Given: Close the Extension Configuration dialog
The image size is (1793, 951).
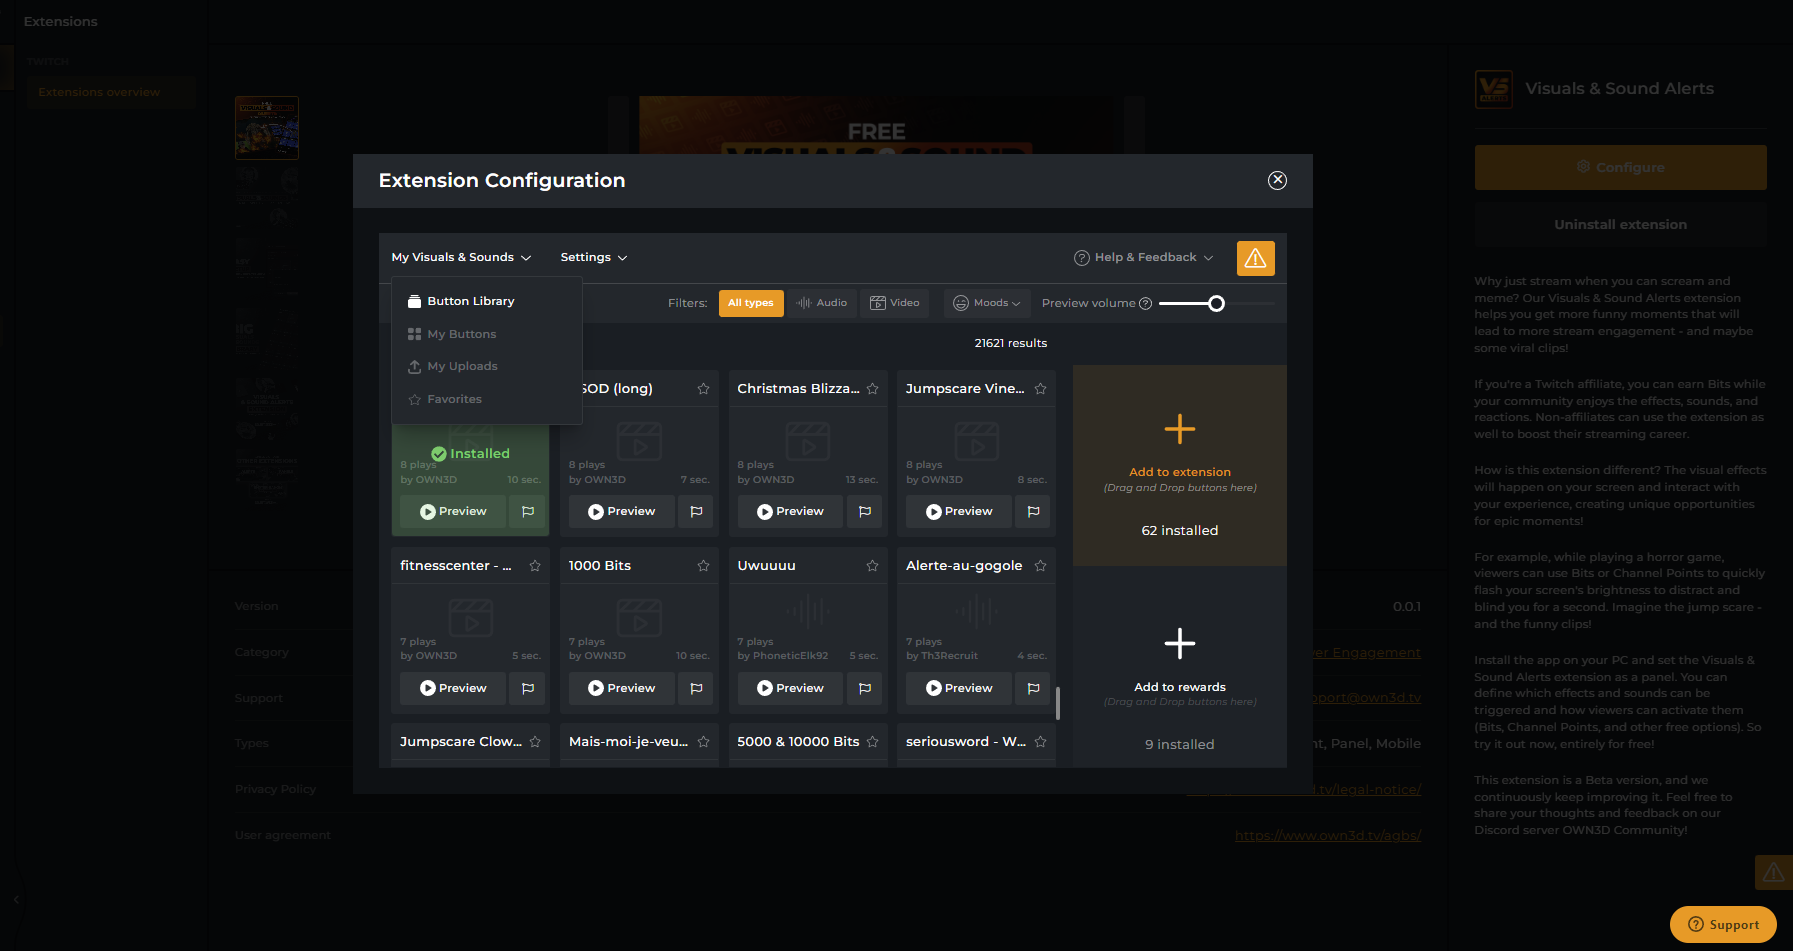Looking at the screenshot, I should (1277, 180).
